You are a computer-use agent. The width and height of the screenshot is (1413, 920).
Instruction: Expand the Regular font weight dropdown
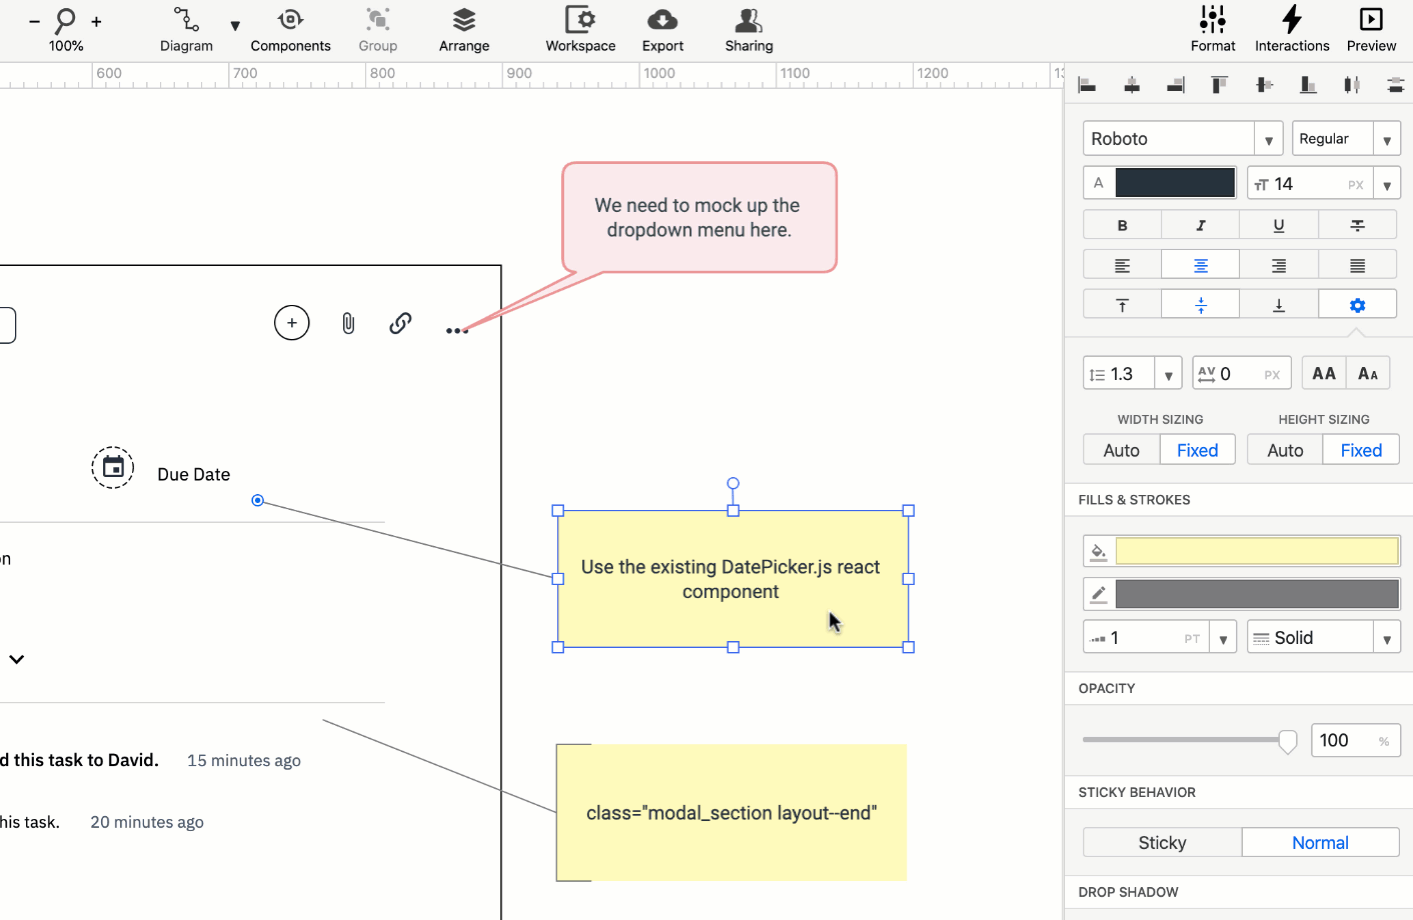click(x=1345, y=139)
